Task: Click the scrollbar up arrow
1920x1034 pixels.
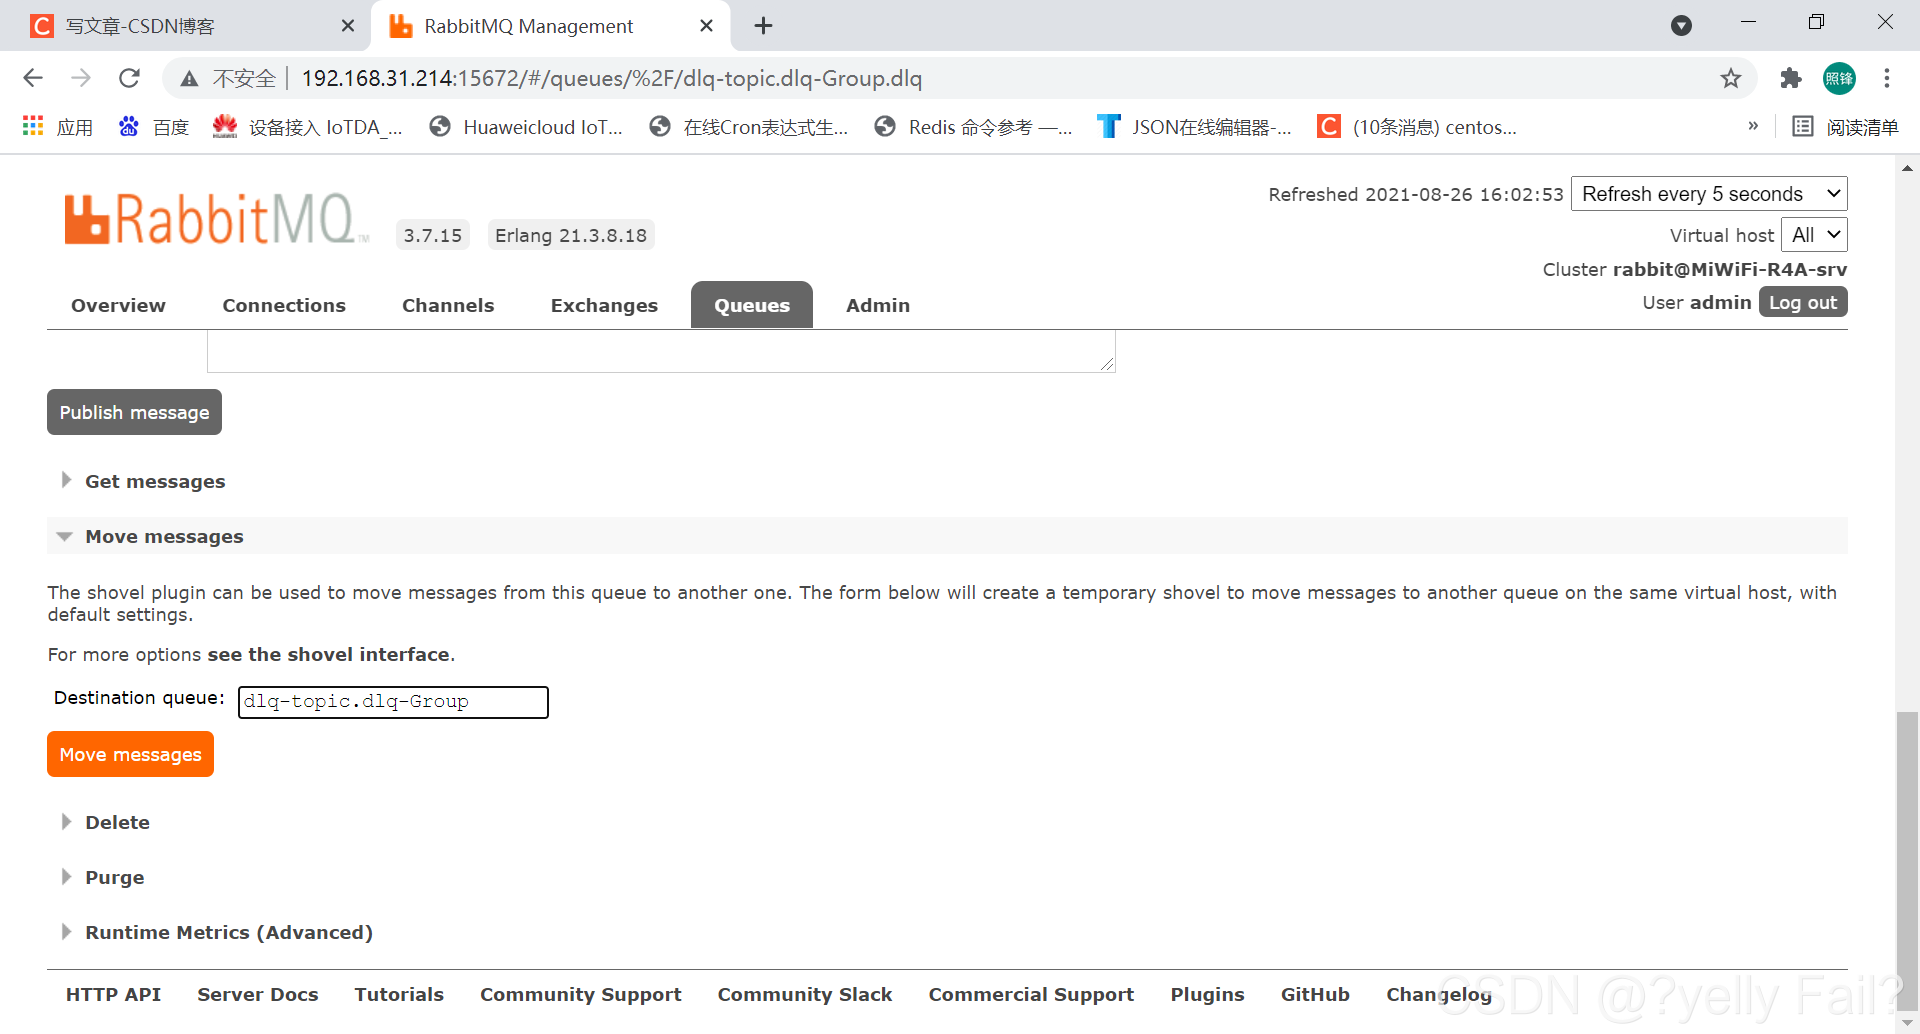Action: tap(1907, 168)
